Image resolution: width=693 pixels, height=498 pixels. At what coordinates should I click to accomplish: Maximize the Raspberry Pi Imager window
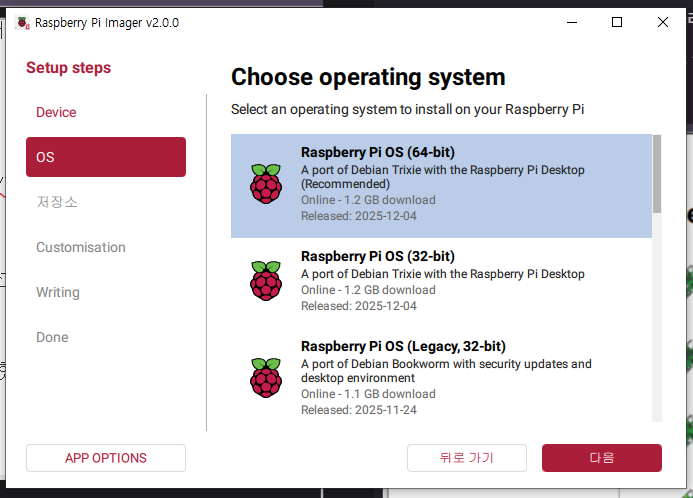point(617,22)
